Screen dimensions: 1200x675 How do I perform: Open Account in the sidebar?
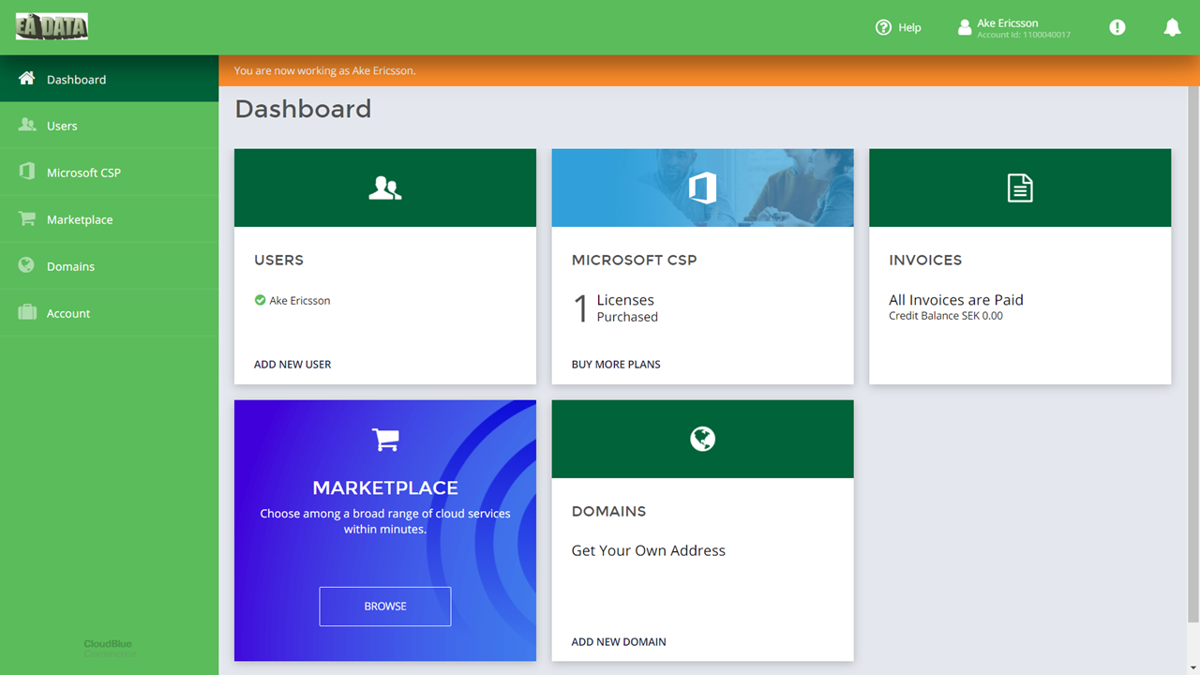pyautogui.click(x=109, y=314)
